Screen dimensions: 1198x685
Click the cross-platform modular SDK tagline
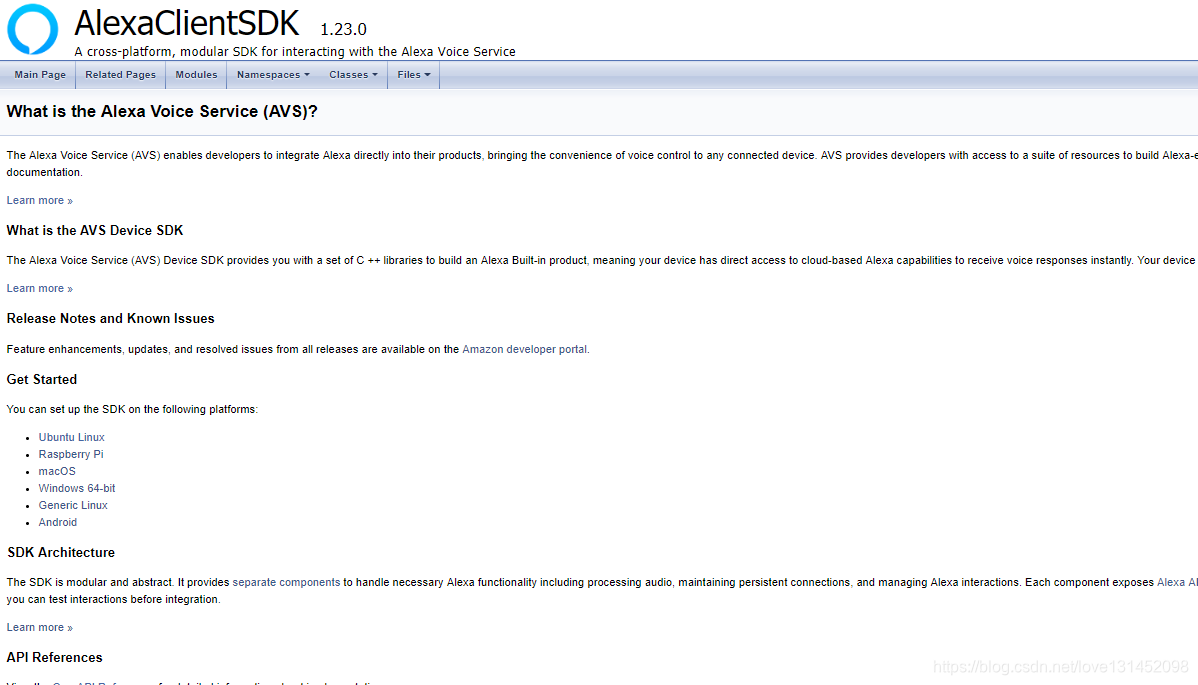coord(295,52)
